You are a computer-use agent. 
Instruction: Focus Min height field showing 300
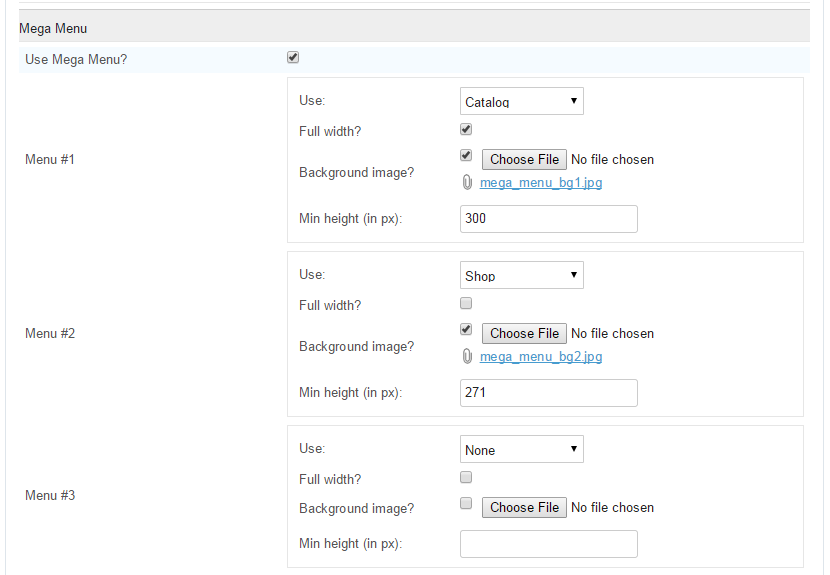click(x=549, y=219)
